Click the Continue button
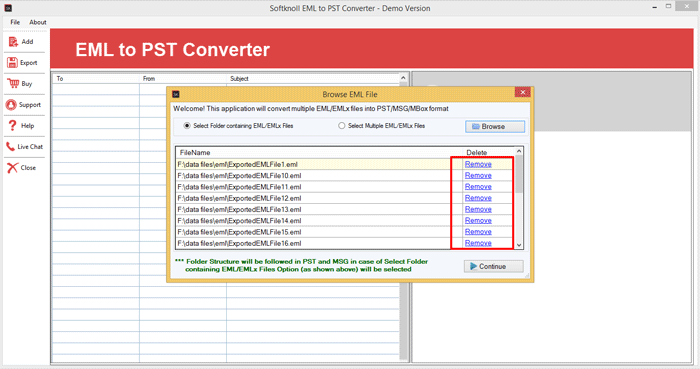The width and height of the screenshot is (700, 369). point(493,266)
